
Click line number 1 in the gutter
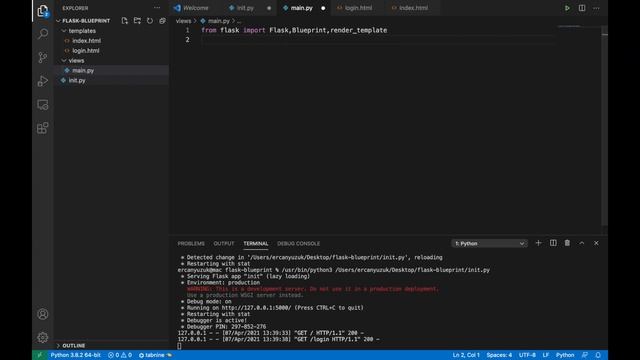click(x=187, y=30)
